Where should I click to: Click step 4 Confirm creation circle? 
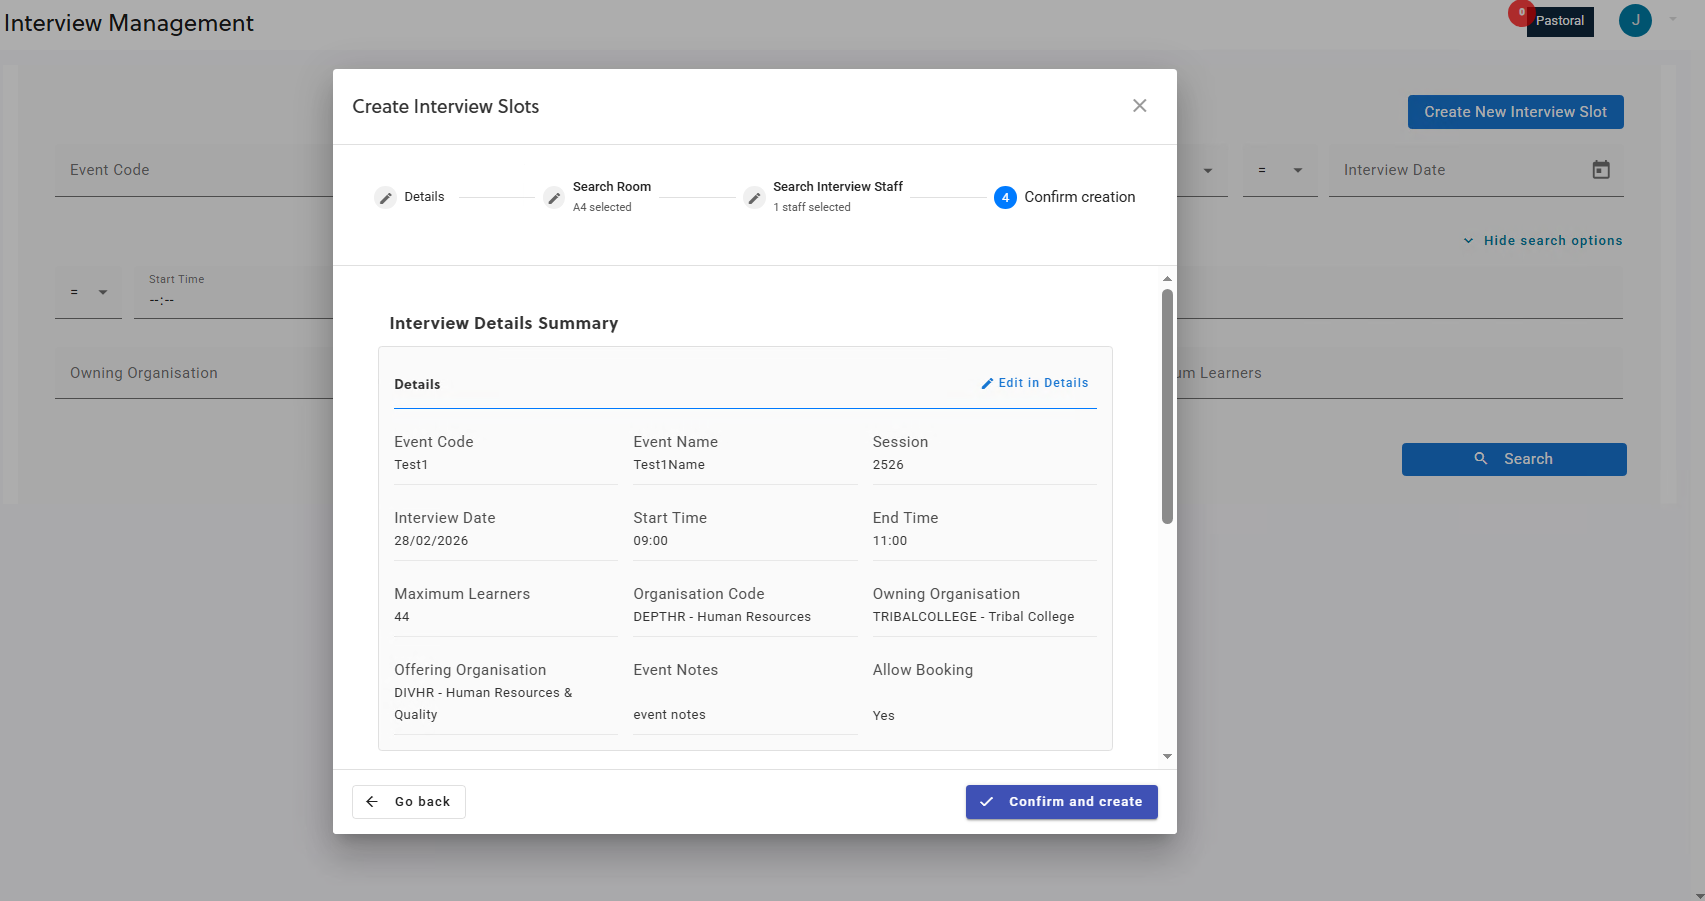click(1005, 198)
